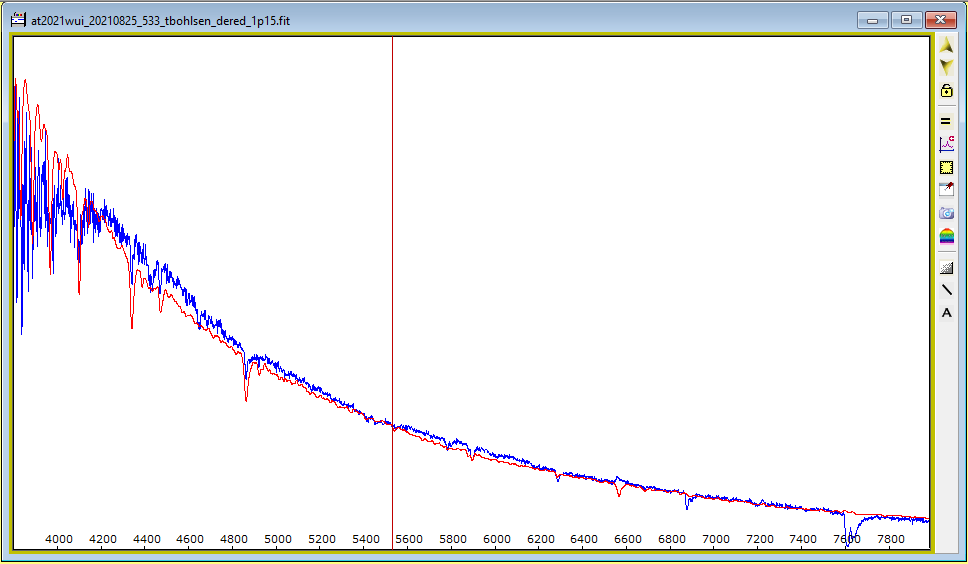
Task: Click the window system icon in title bar
Action: pyautogui.click(x=18, y=19)
